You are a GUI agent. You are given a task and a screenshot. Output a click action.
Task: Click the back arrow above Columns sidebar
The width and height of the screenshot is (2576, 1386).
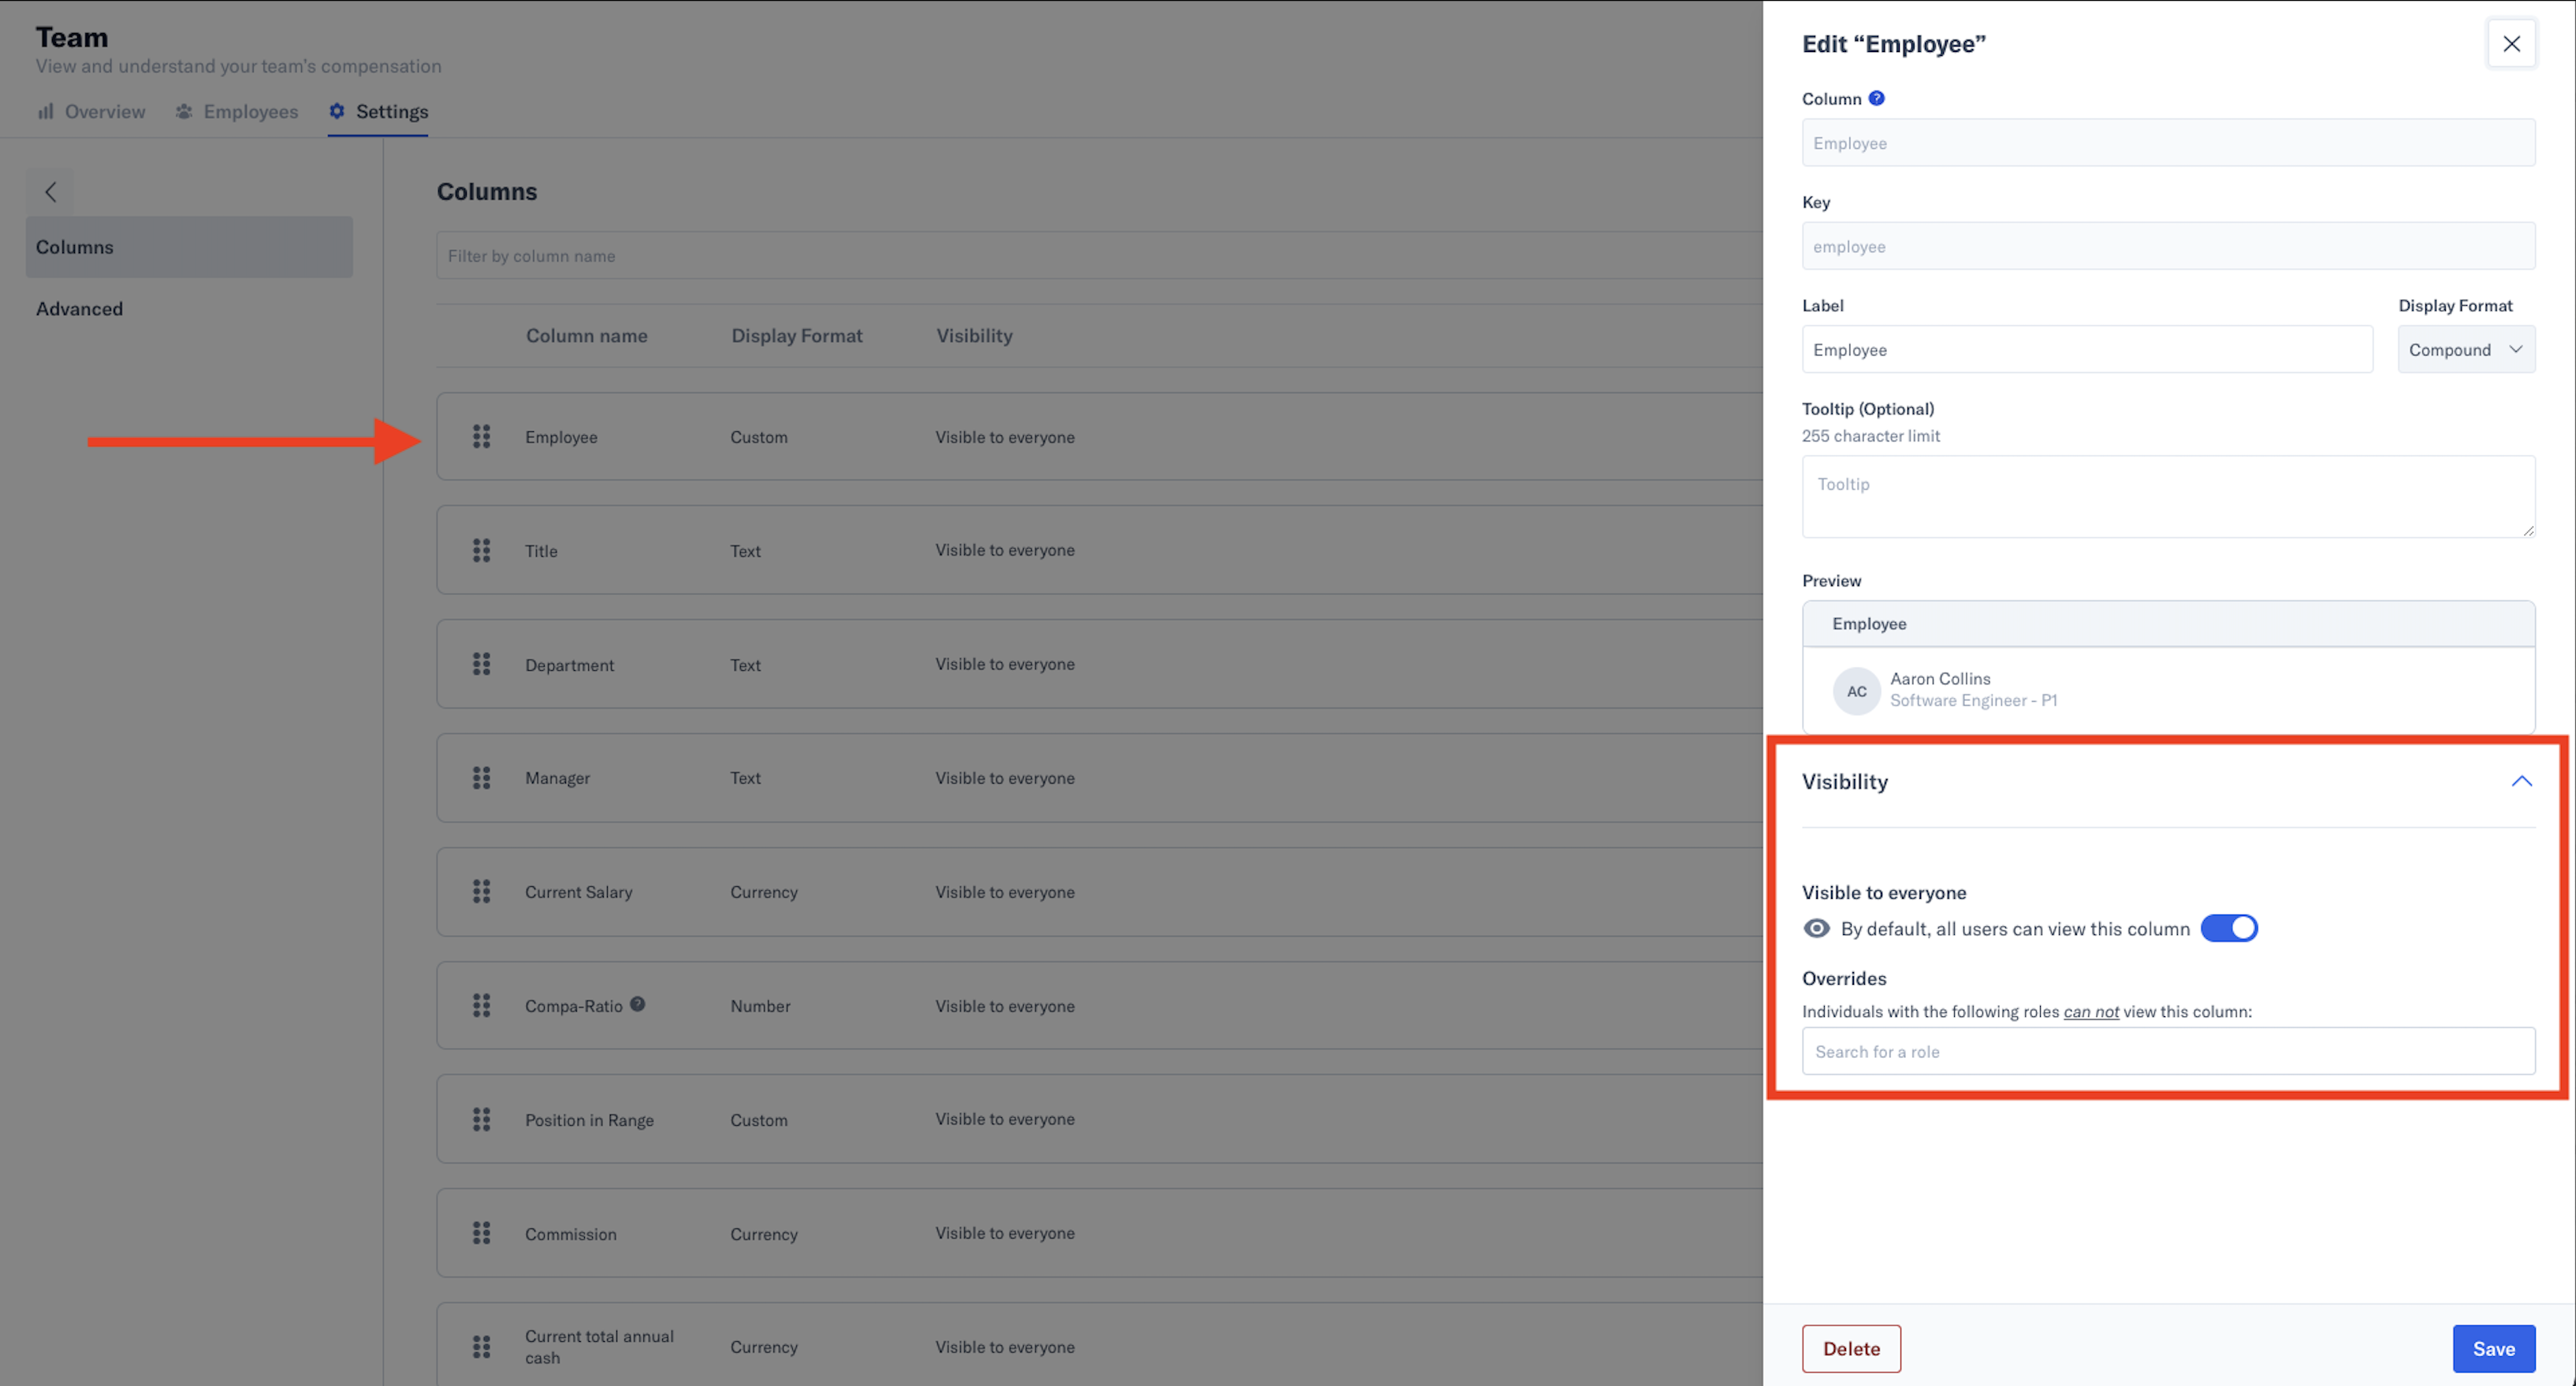tap(50, 191)
